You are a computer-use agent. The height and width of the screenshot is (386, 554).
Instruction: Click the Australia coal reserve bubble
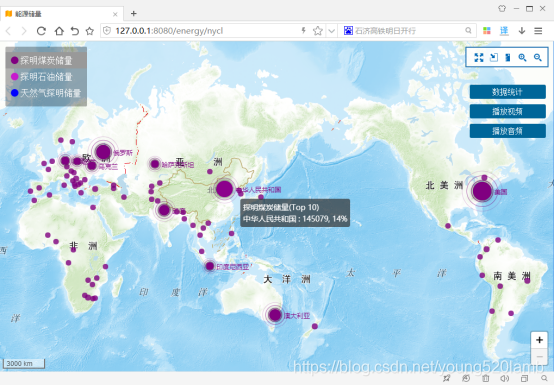pyautogui.click(x=275, y=315)
